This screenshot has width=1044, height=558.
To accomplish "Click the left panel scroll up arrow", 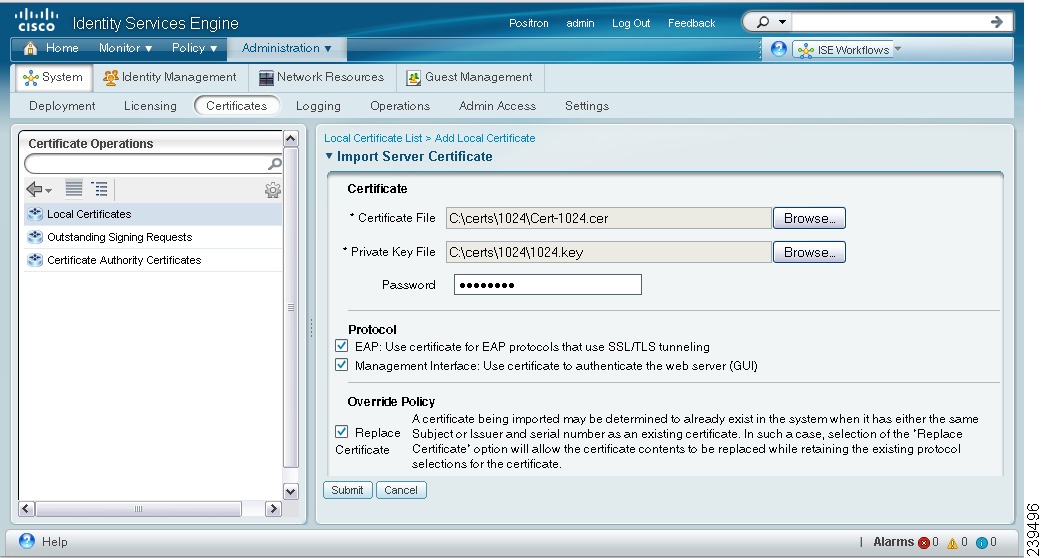I will click(x=291, y=139).
